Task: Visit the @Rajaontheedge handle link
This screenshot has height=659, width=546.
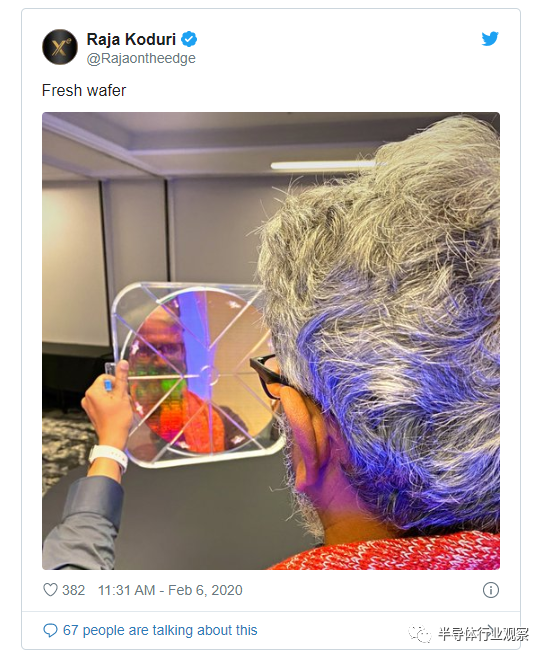Action: tap(141, 58)
